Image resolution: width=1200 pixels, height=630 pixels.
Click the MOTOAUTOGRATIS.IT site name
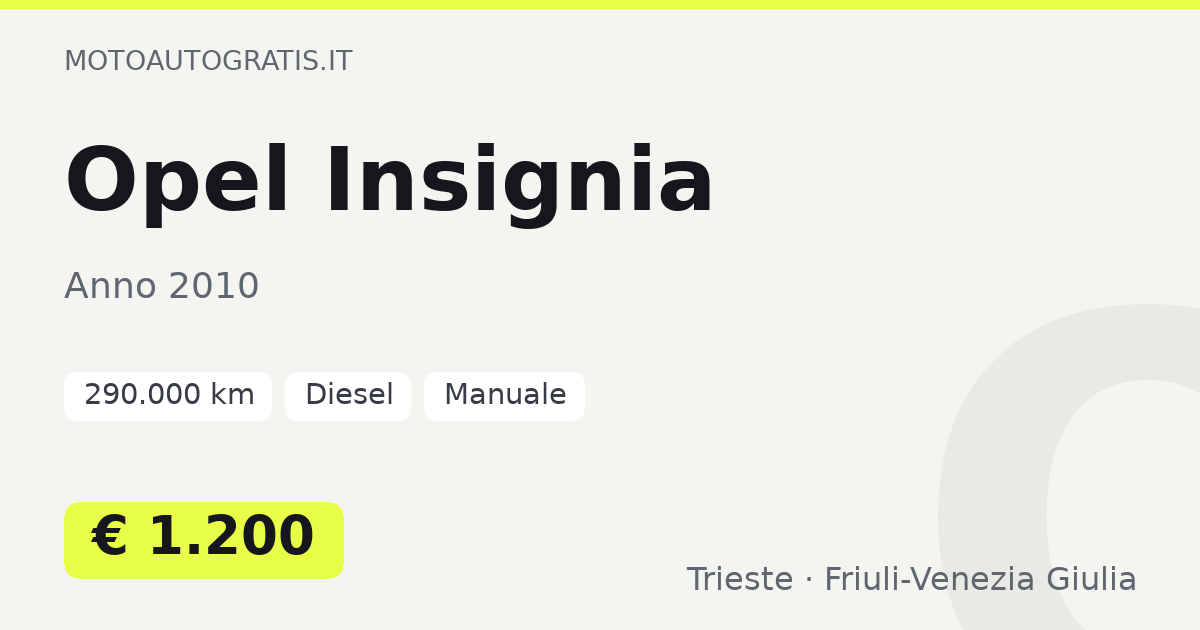(208, 61)
